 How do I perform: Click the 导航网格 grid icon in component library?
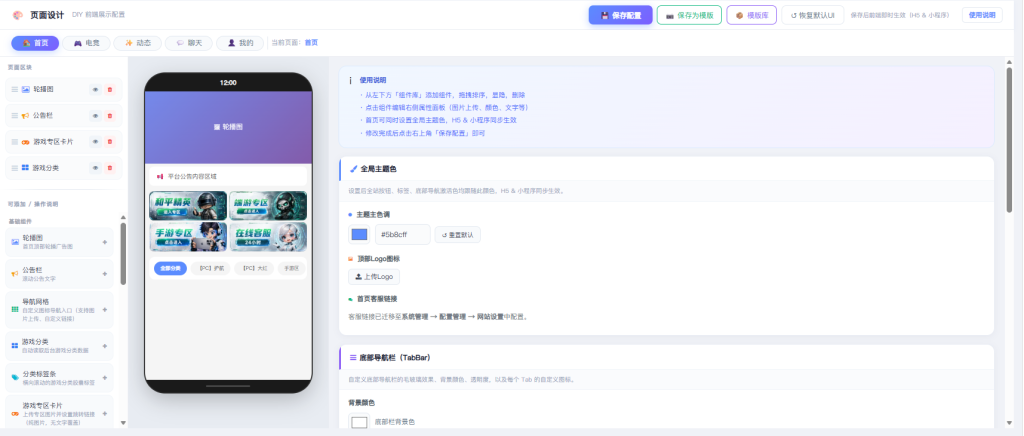pyautogui.click(x=15, y=309)
